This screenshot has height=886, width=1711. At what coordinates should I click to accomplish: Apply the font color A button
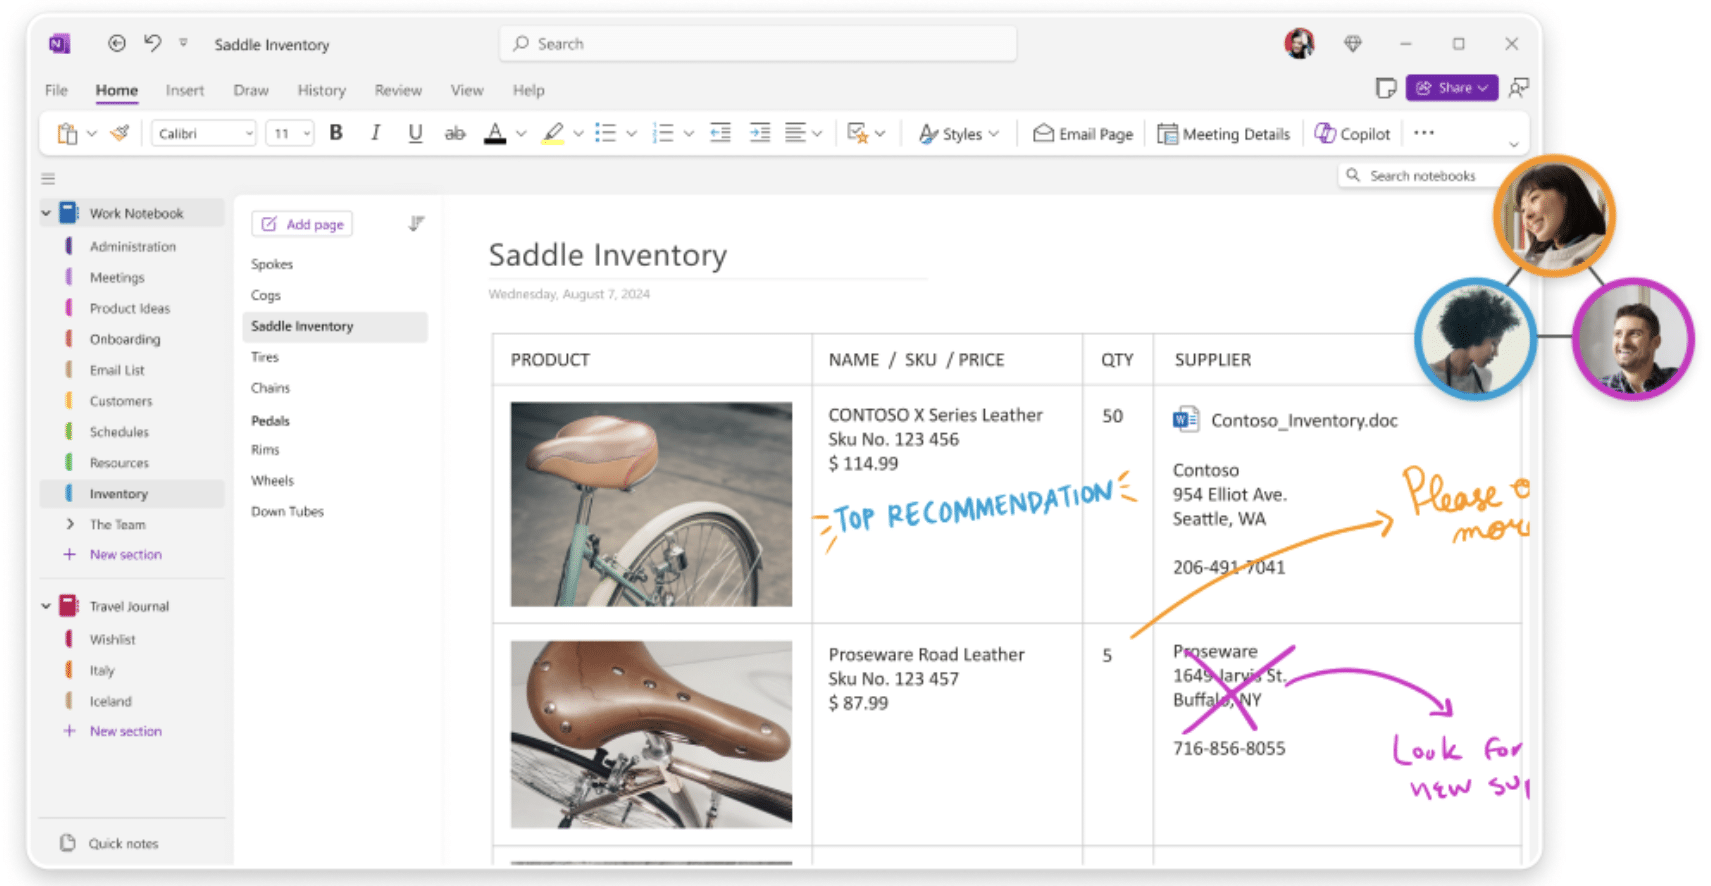[x=495, y=133]
